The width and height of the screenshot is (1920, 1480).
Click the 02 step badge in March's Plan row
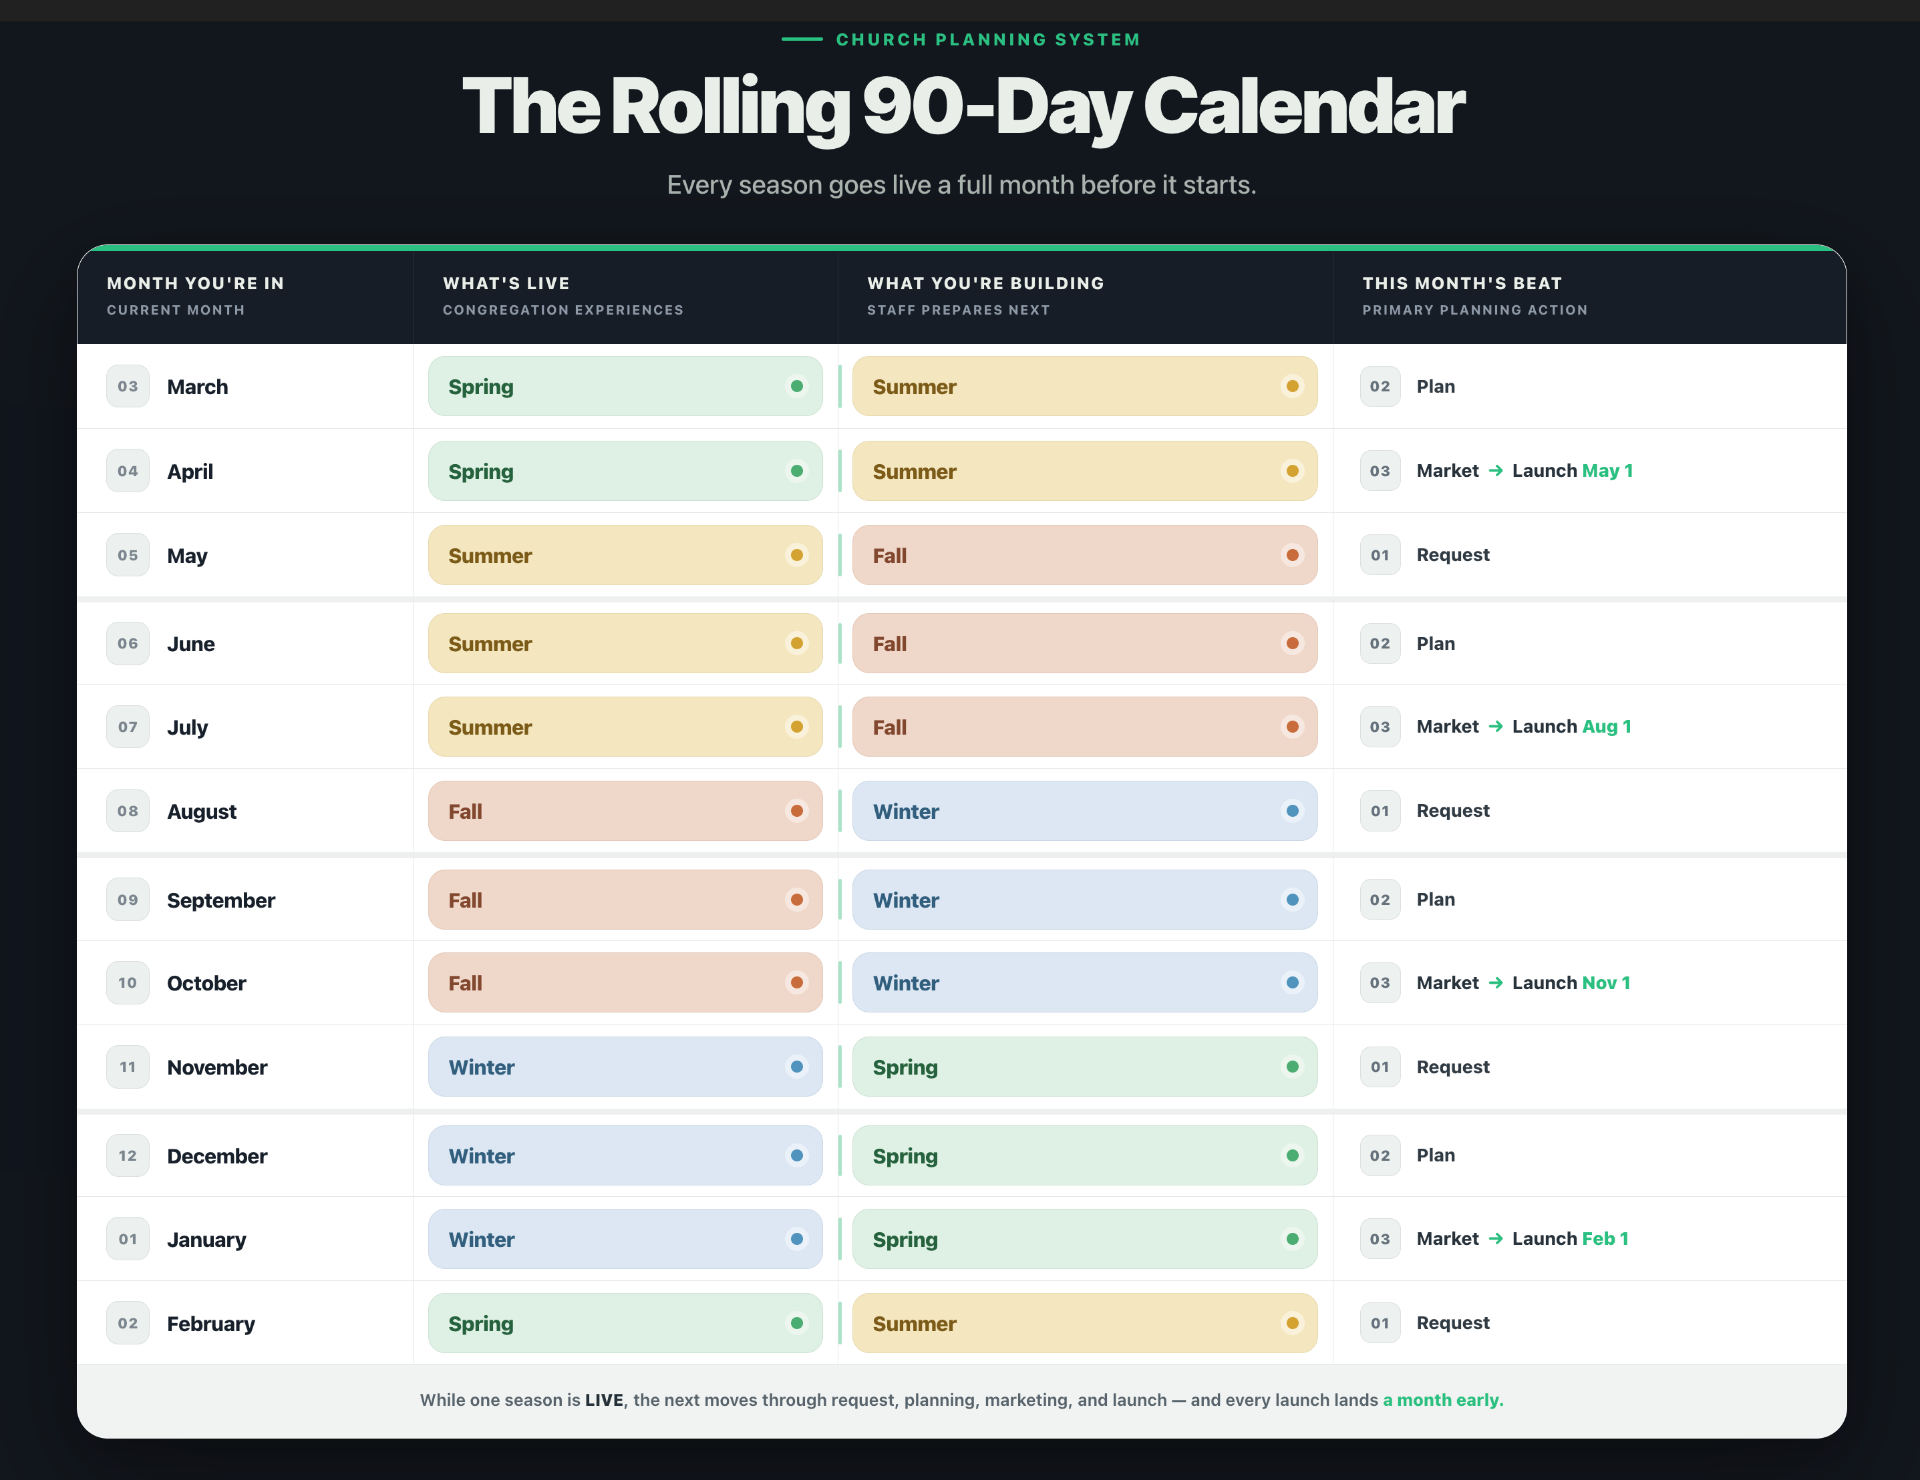(x=1380, y=387)
